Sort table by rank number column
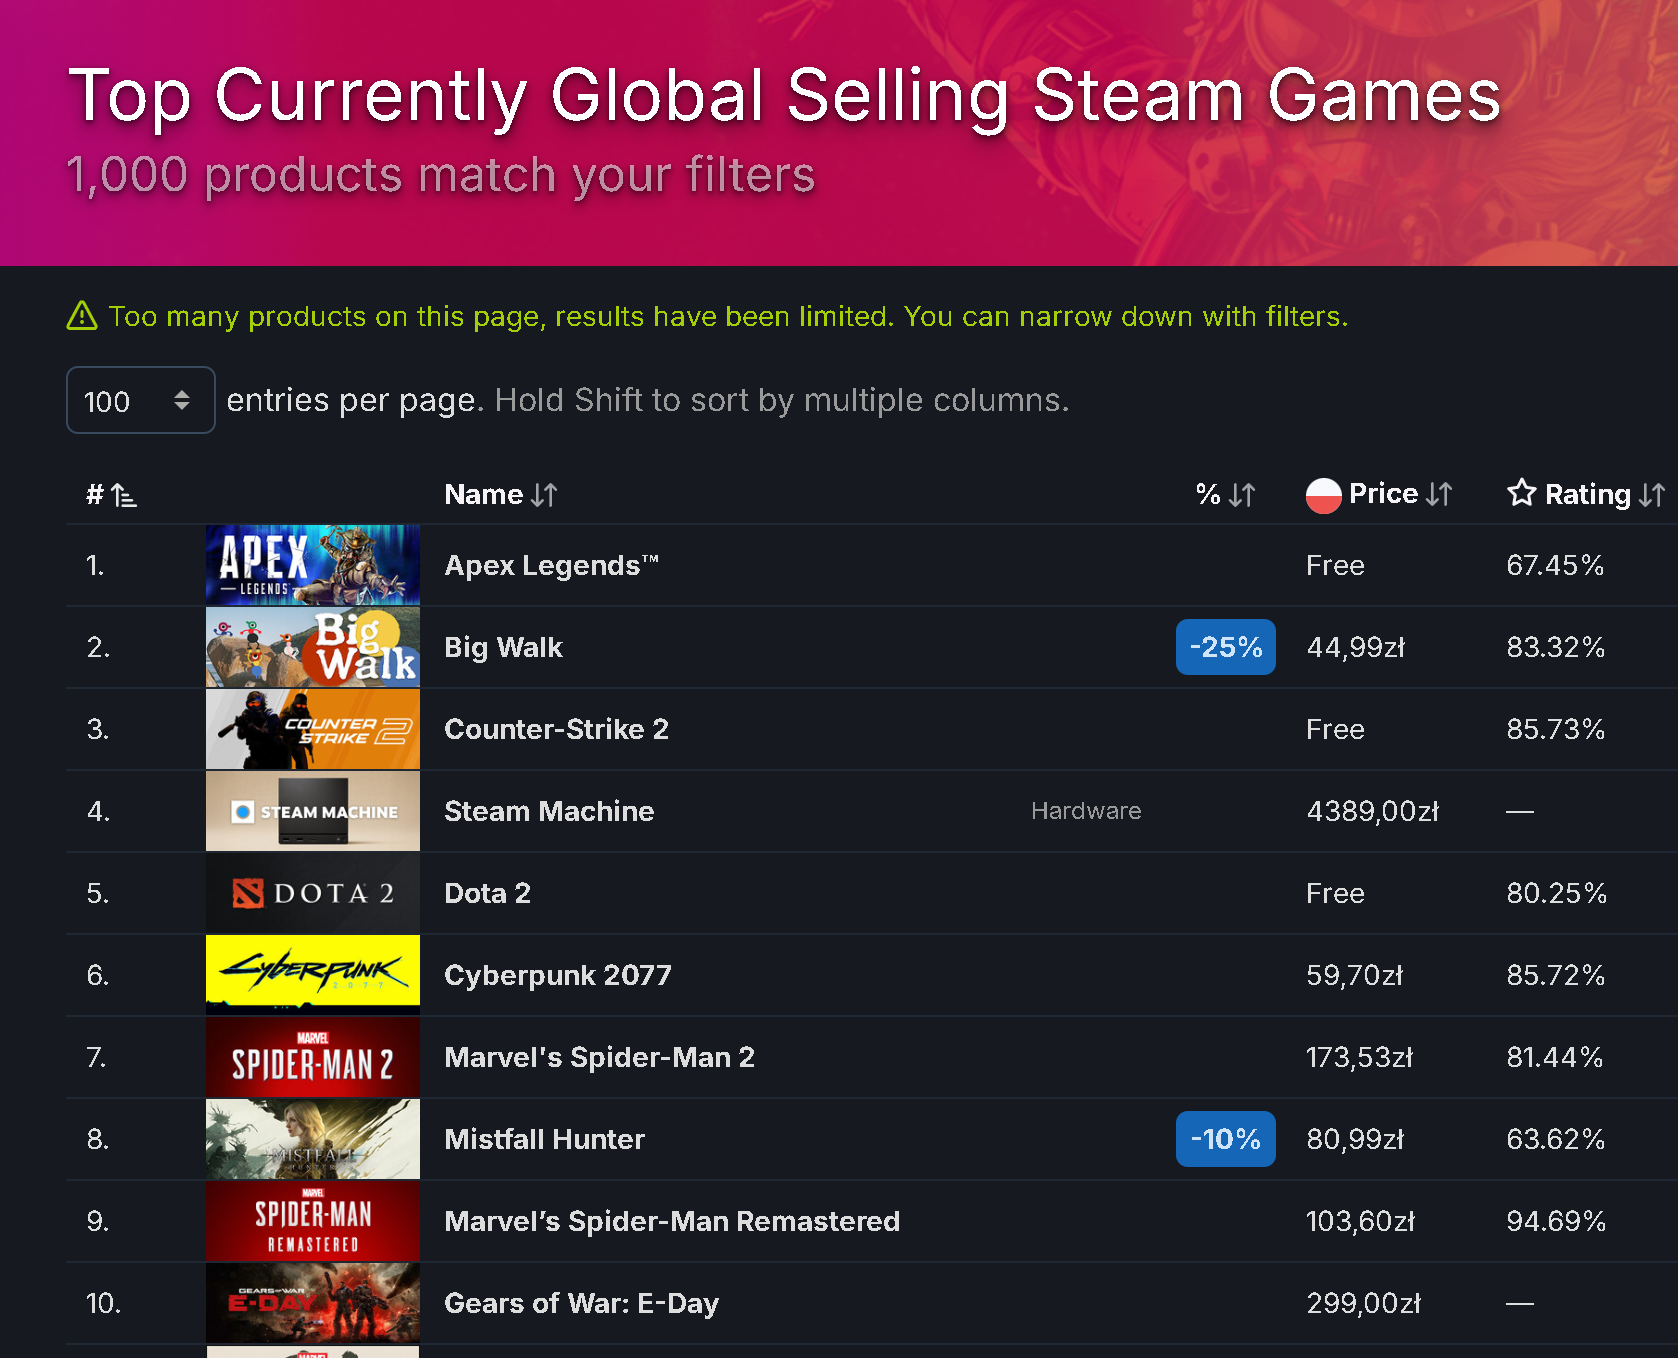Screen dimensions: 1678x1358 click(x=111, y=494)
